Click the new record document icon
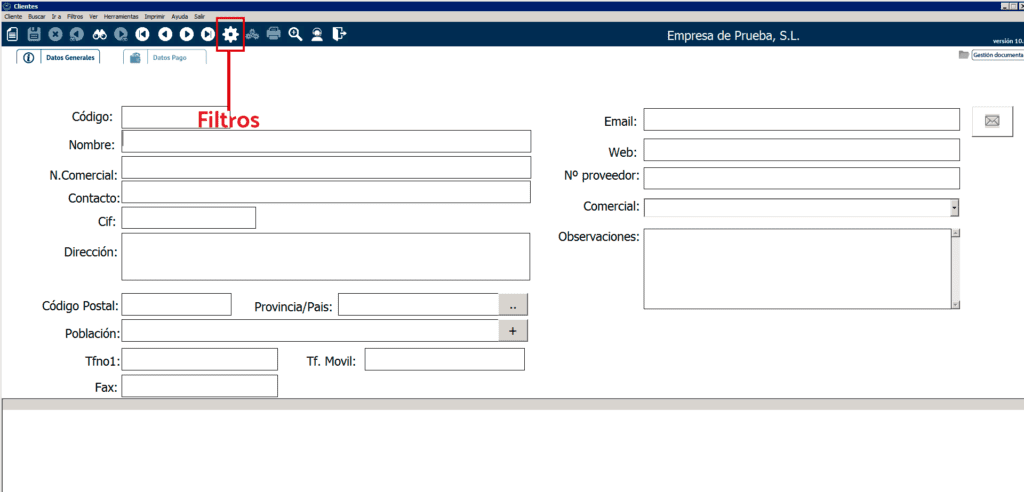The width and height of the screenshot is (1024, 492). click(x=12, y=34)
